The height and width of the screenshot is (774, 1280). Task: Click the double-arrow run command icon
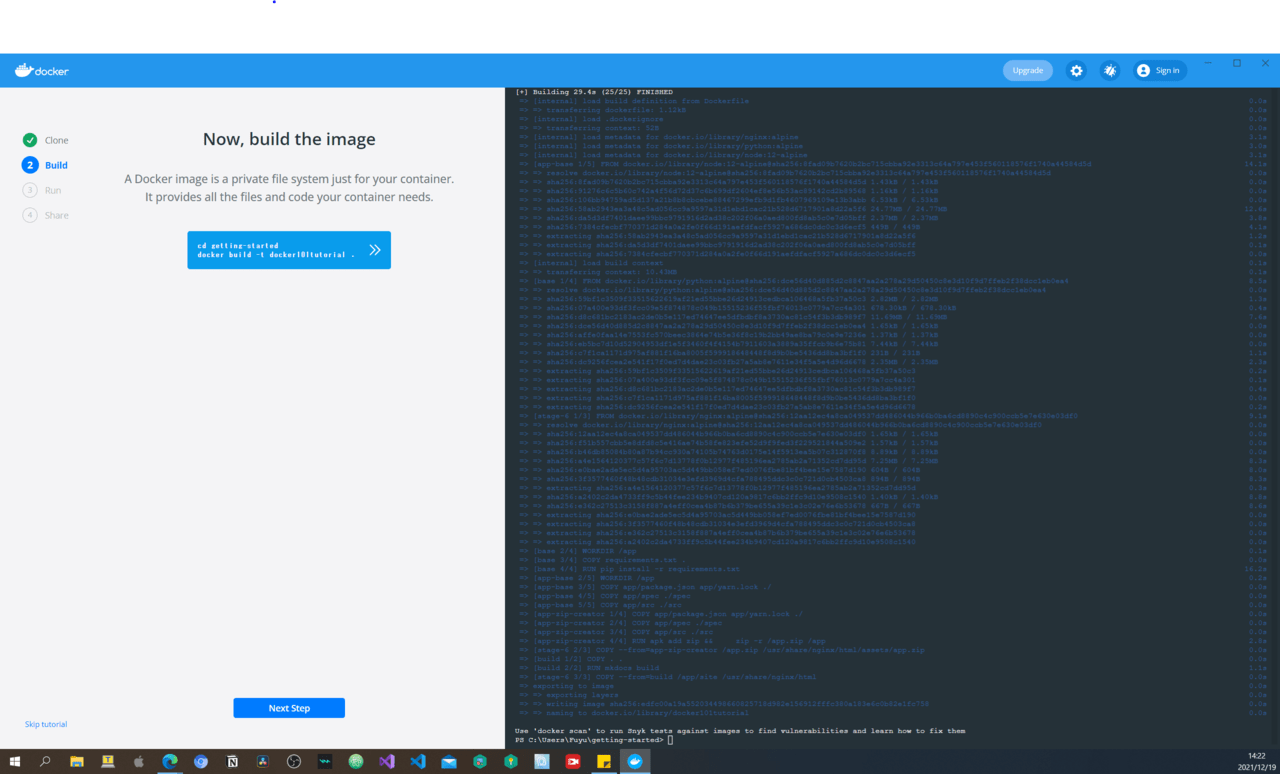(x=375, y=250)
